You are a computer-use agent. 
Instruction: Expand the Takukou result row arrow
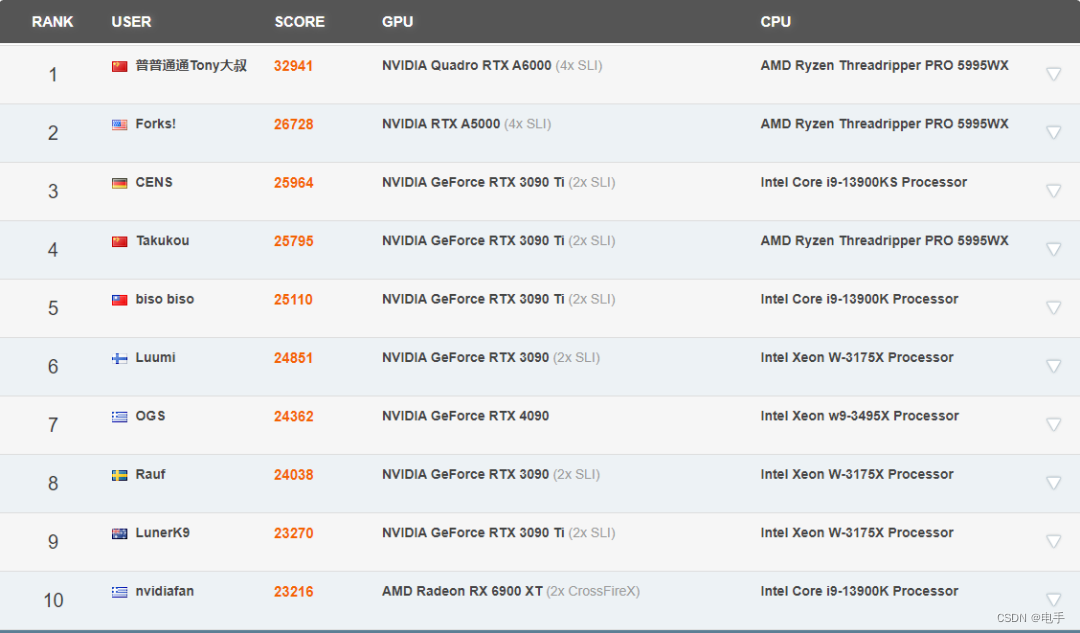[1053, 249]
